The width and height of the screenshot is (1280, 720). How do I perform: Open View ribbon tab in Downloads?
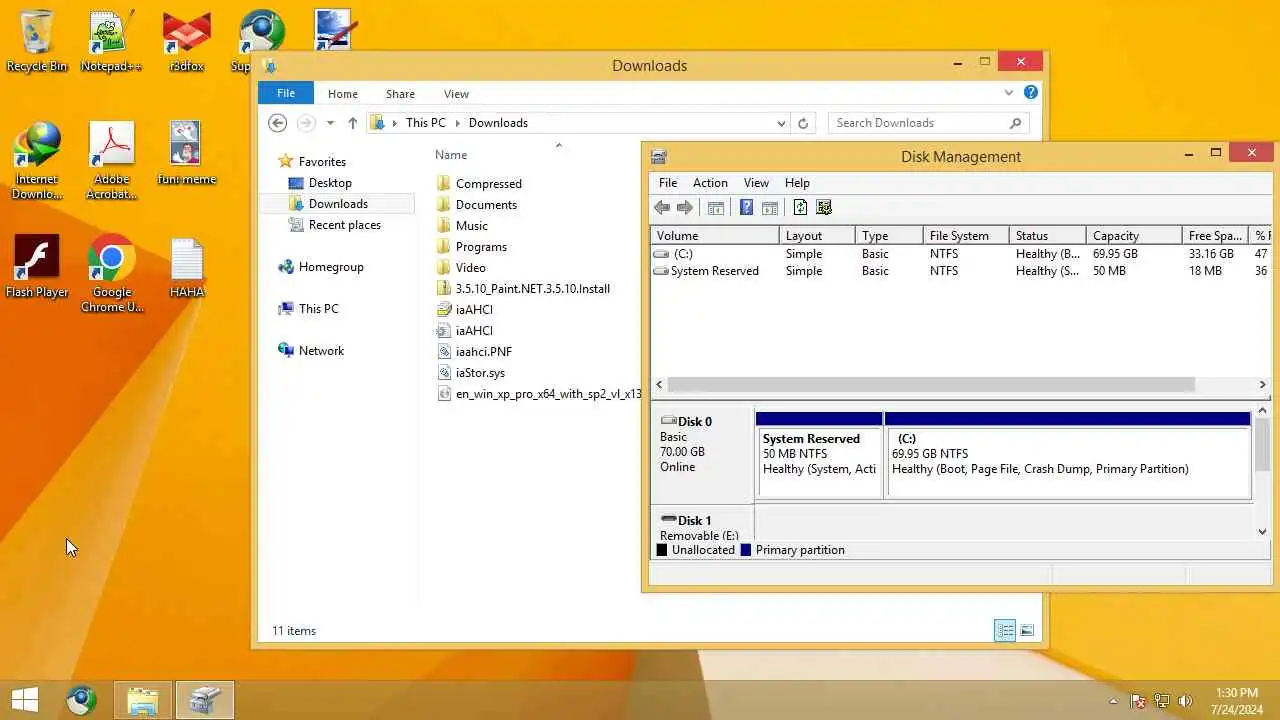pos(456,94)
